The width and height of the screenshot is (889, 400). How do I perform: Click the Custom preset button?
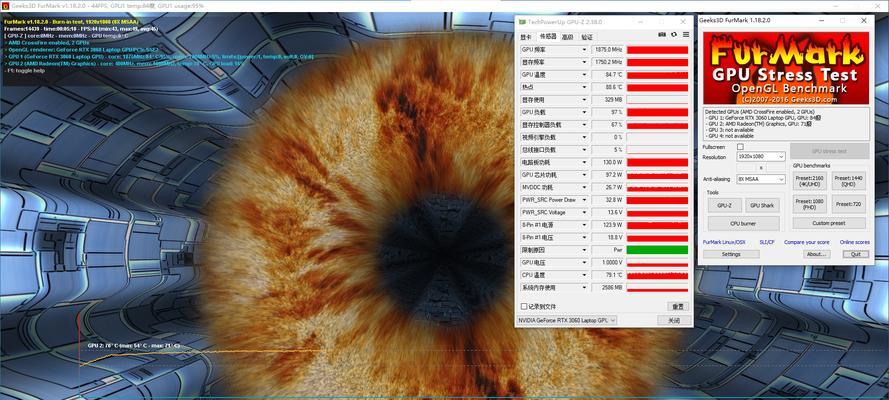tap(829, 223)
